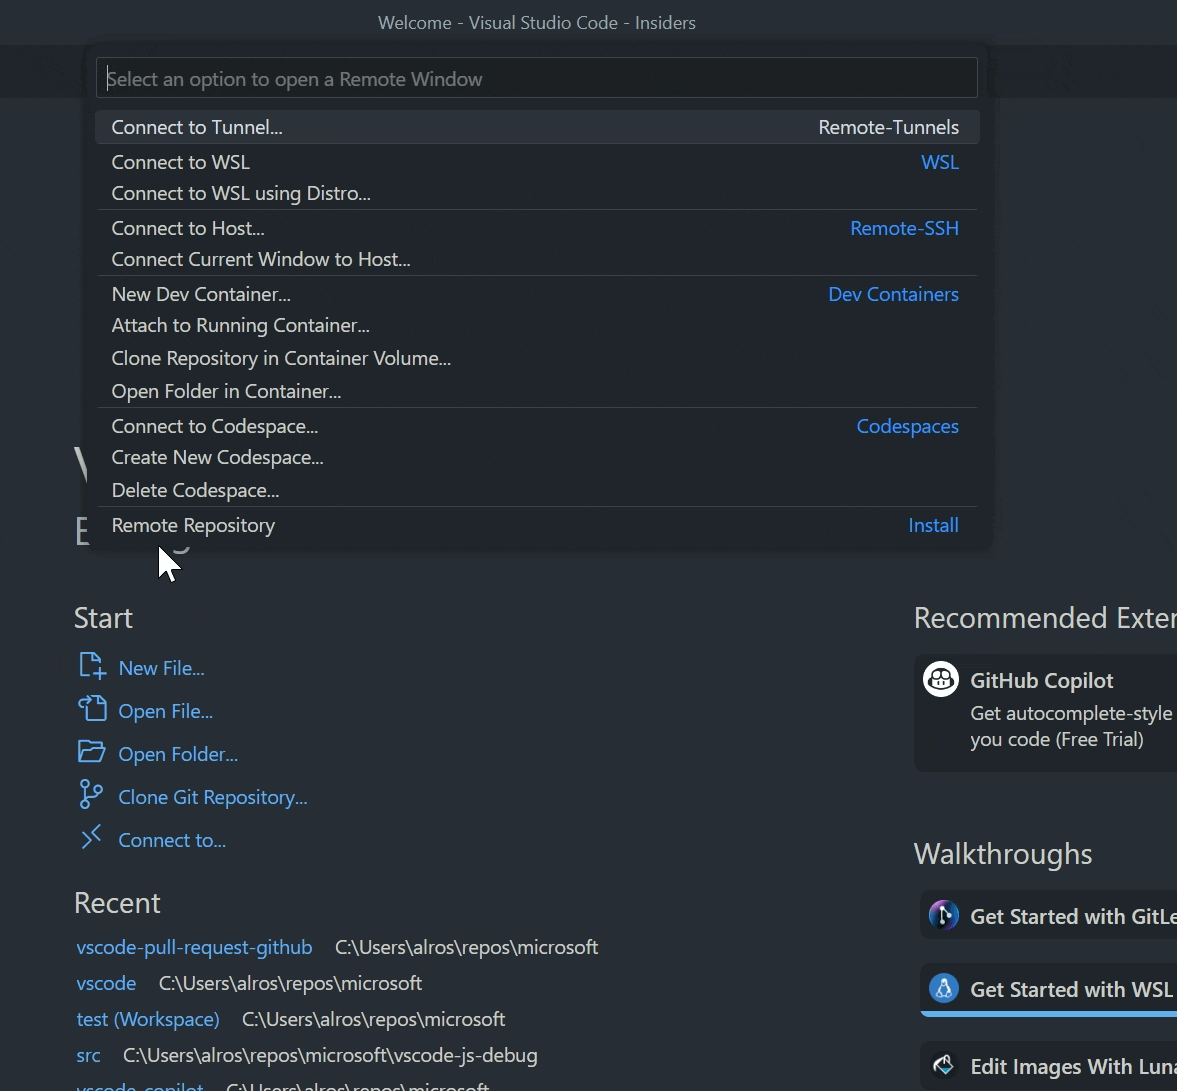Click Install next to Remote Repository

[932, 525]
